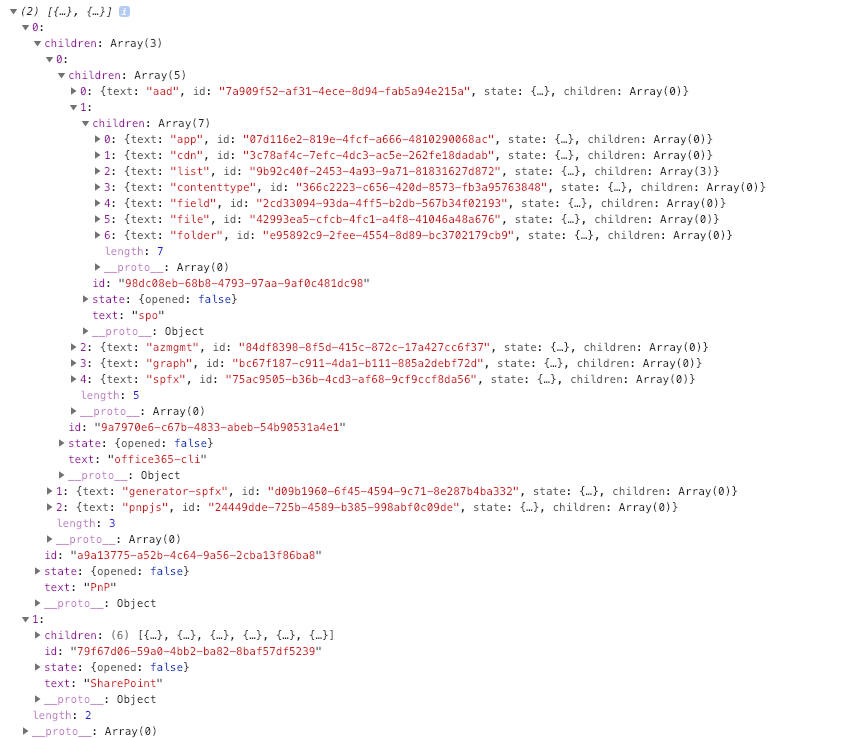Expand state of the 'spo' node

coord(86,300)
